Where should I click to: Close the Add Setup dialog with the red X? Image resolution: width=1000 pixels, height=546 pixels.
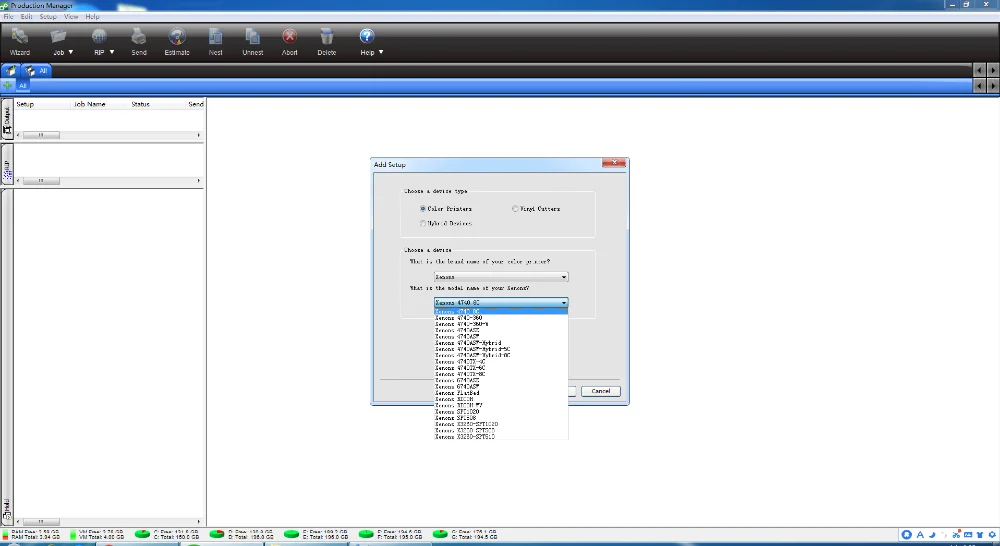click(x=614, y=163)
